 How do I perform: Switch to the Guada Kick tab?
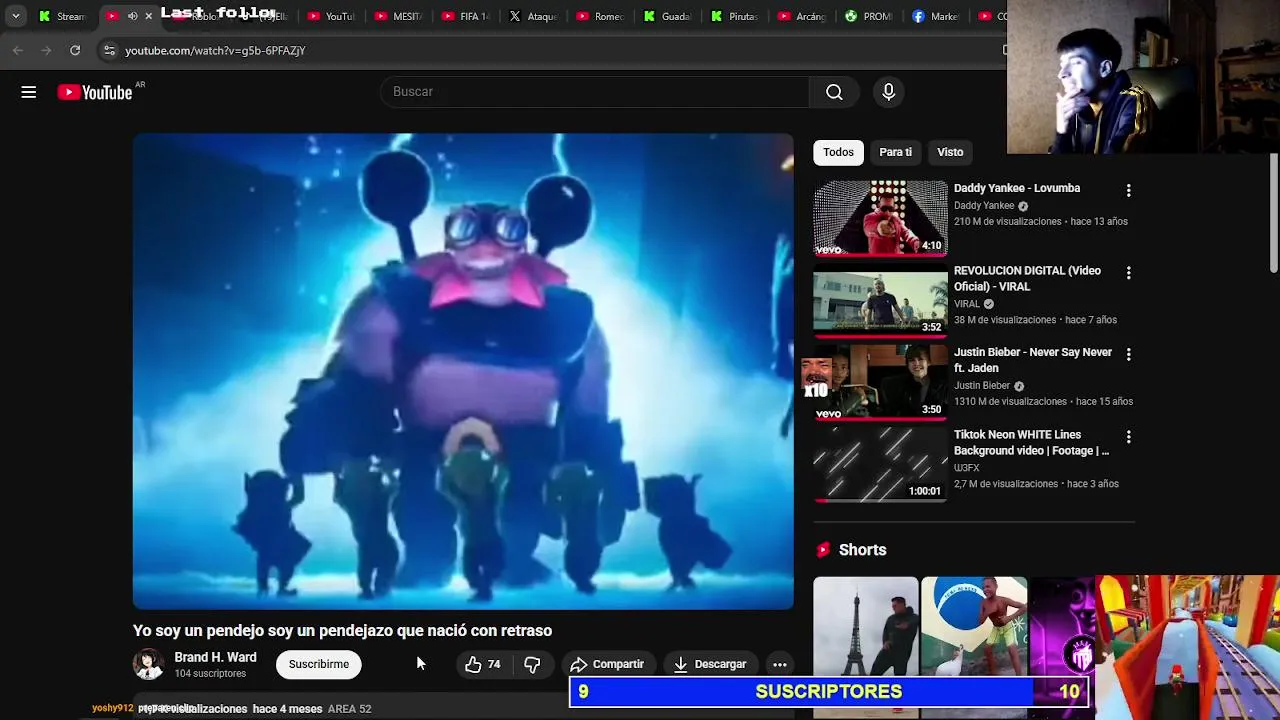[x=667, y=16]
